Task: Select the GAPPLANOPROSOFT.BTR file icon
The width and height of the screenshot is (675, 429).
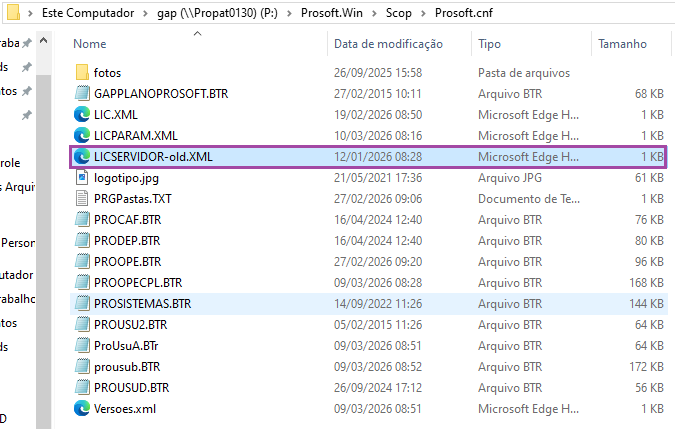Action: (82, 93)
